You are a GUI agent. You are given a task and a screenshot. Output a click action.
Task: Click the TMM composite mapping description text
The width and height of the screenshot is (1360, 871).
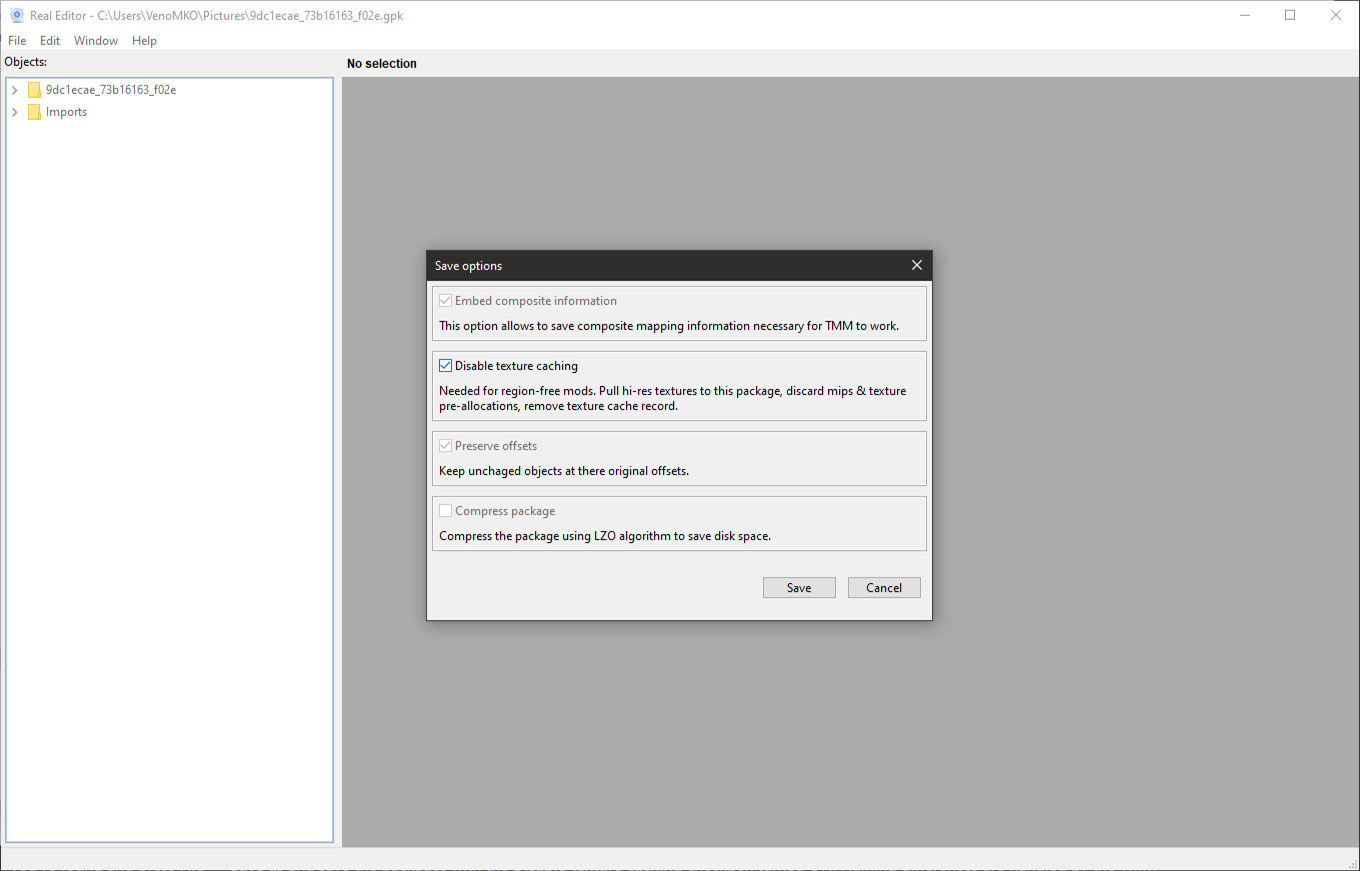669,326
